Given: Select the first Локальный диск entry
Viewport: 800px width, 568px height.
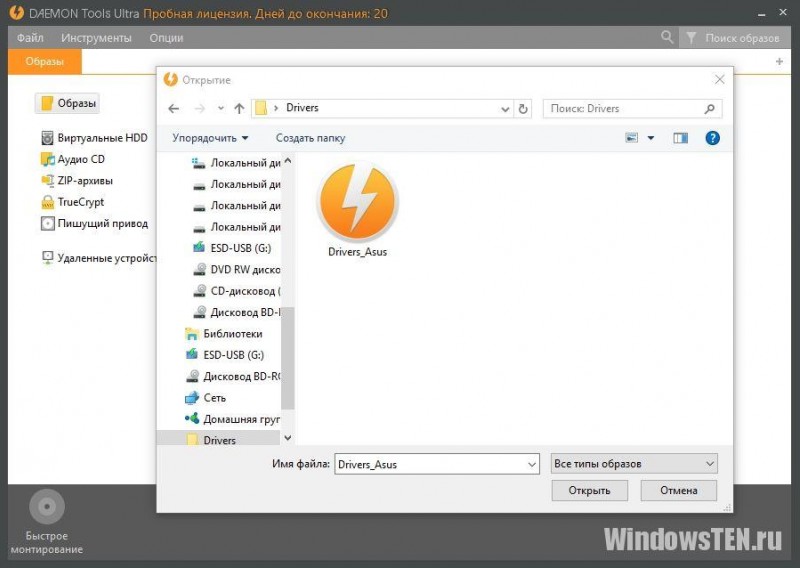Looking at the screenshot, I should click(x=236, y=163).
